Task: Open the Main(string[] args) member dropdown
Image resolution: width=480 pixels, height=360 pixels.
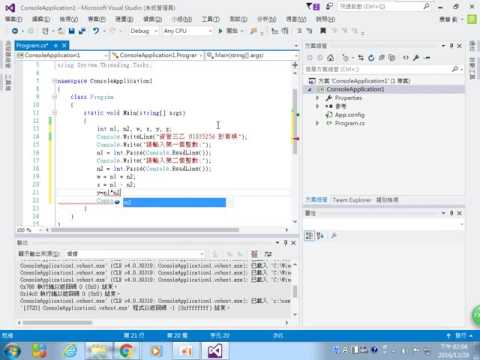Action: click(x=252, y=55)
